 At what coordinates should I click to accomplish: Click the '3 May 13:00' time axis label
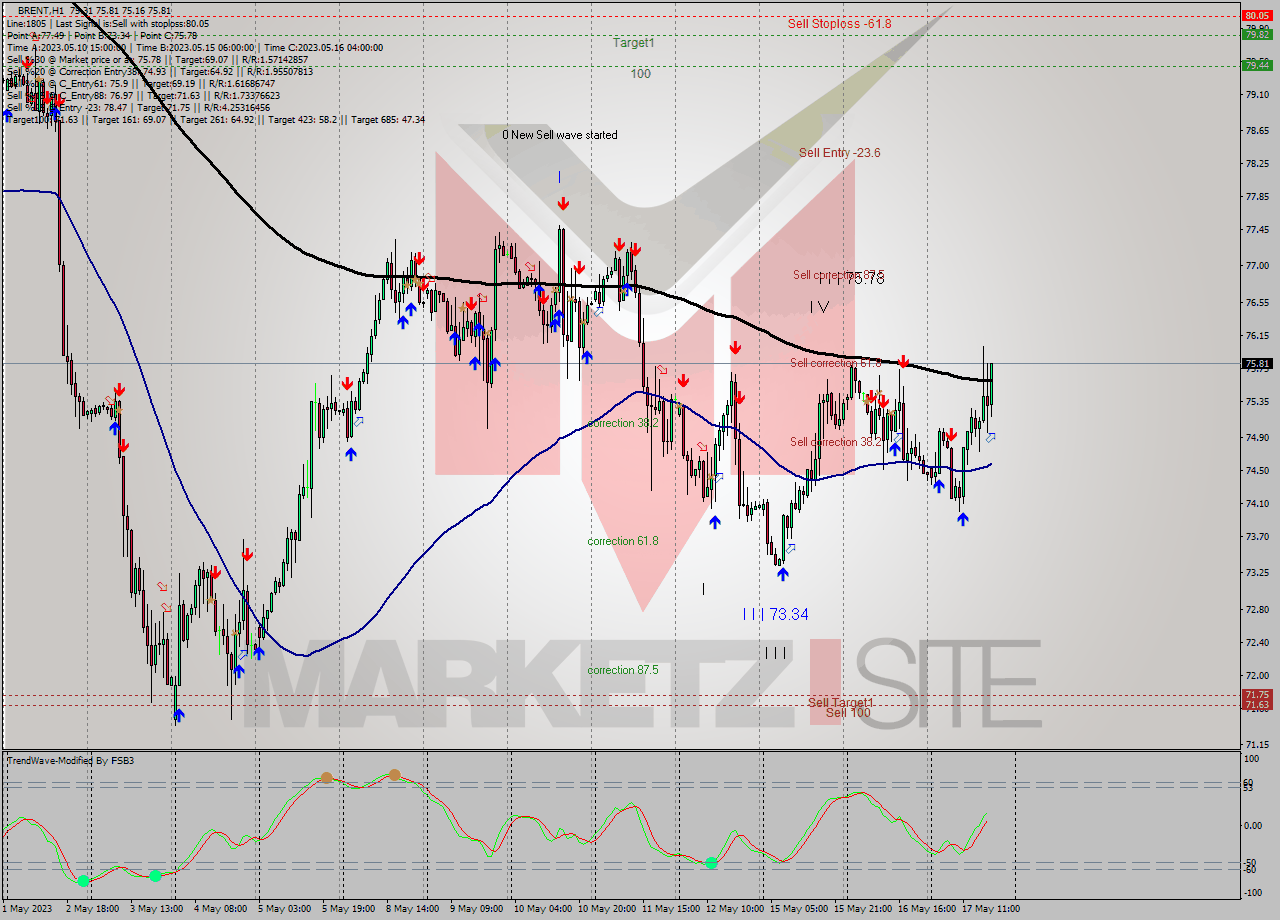click(155, 908)
